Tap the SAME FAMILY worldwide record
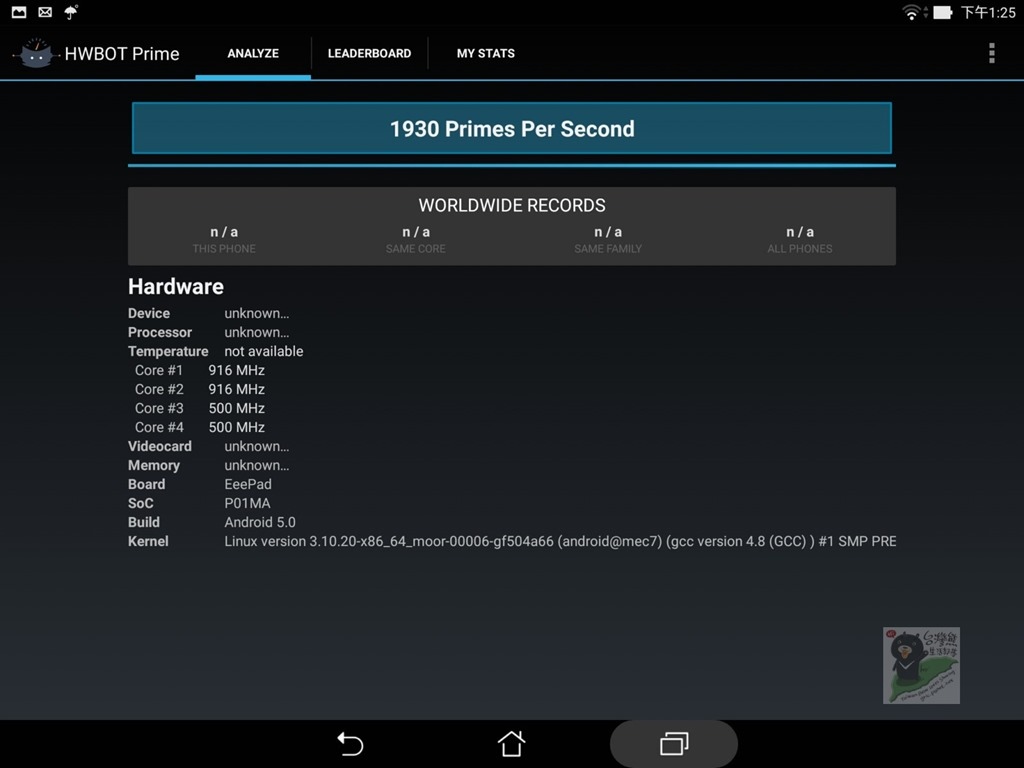 [608, 240]
